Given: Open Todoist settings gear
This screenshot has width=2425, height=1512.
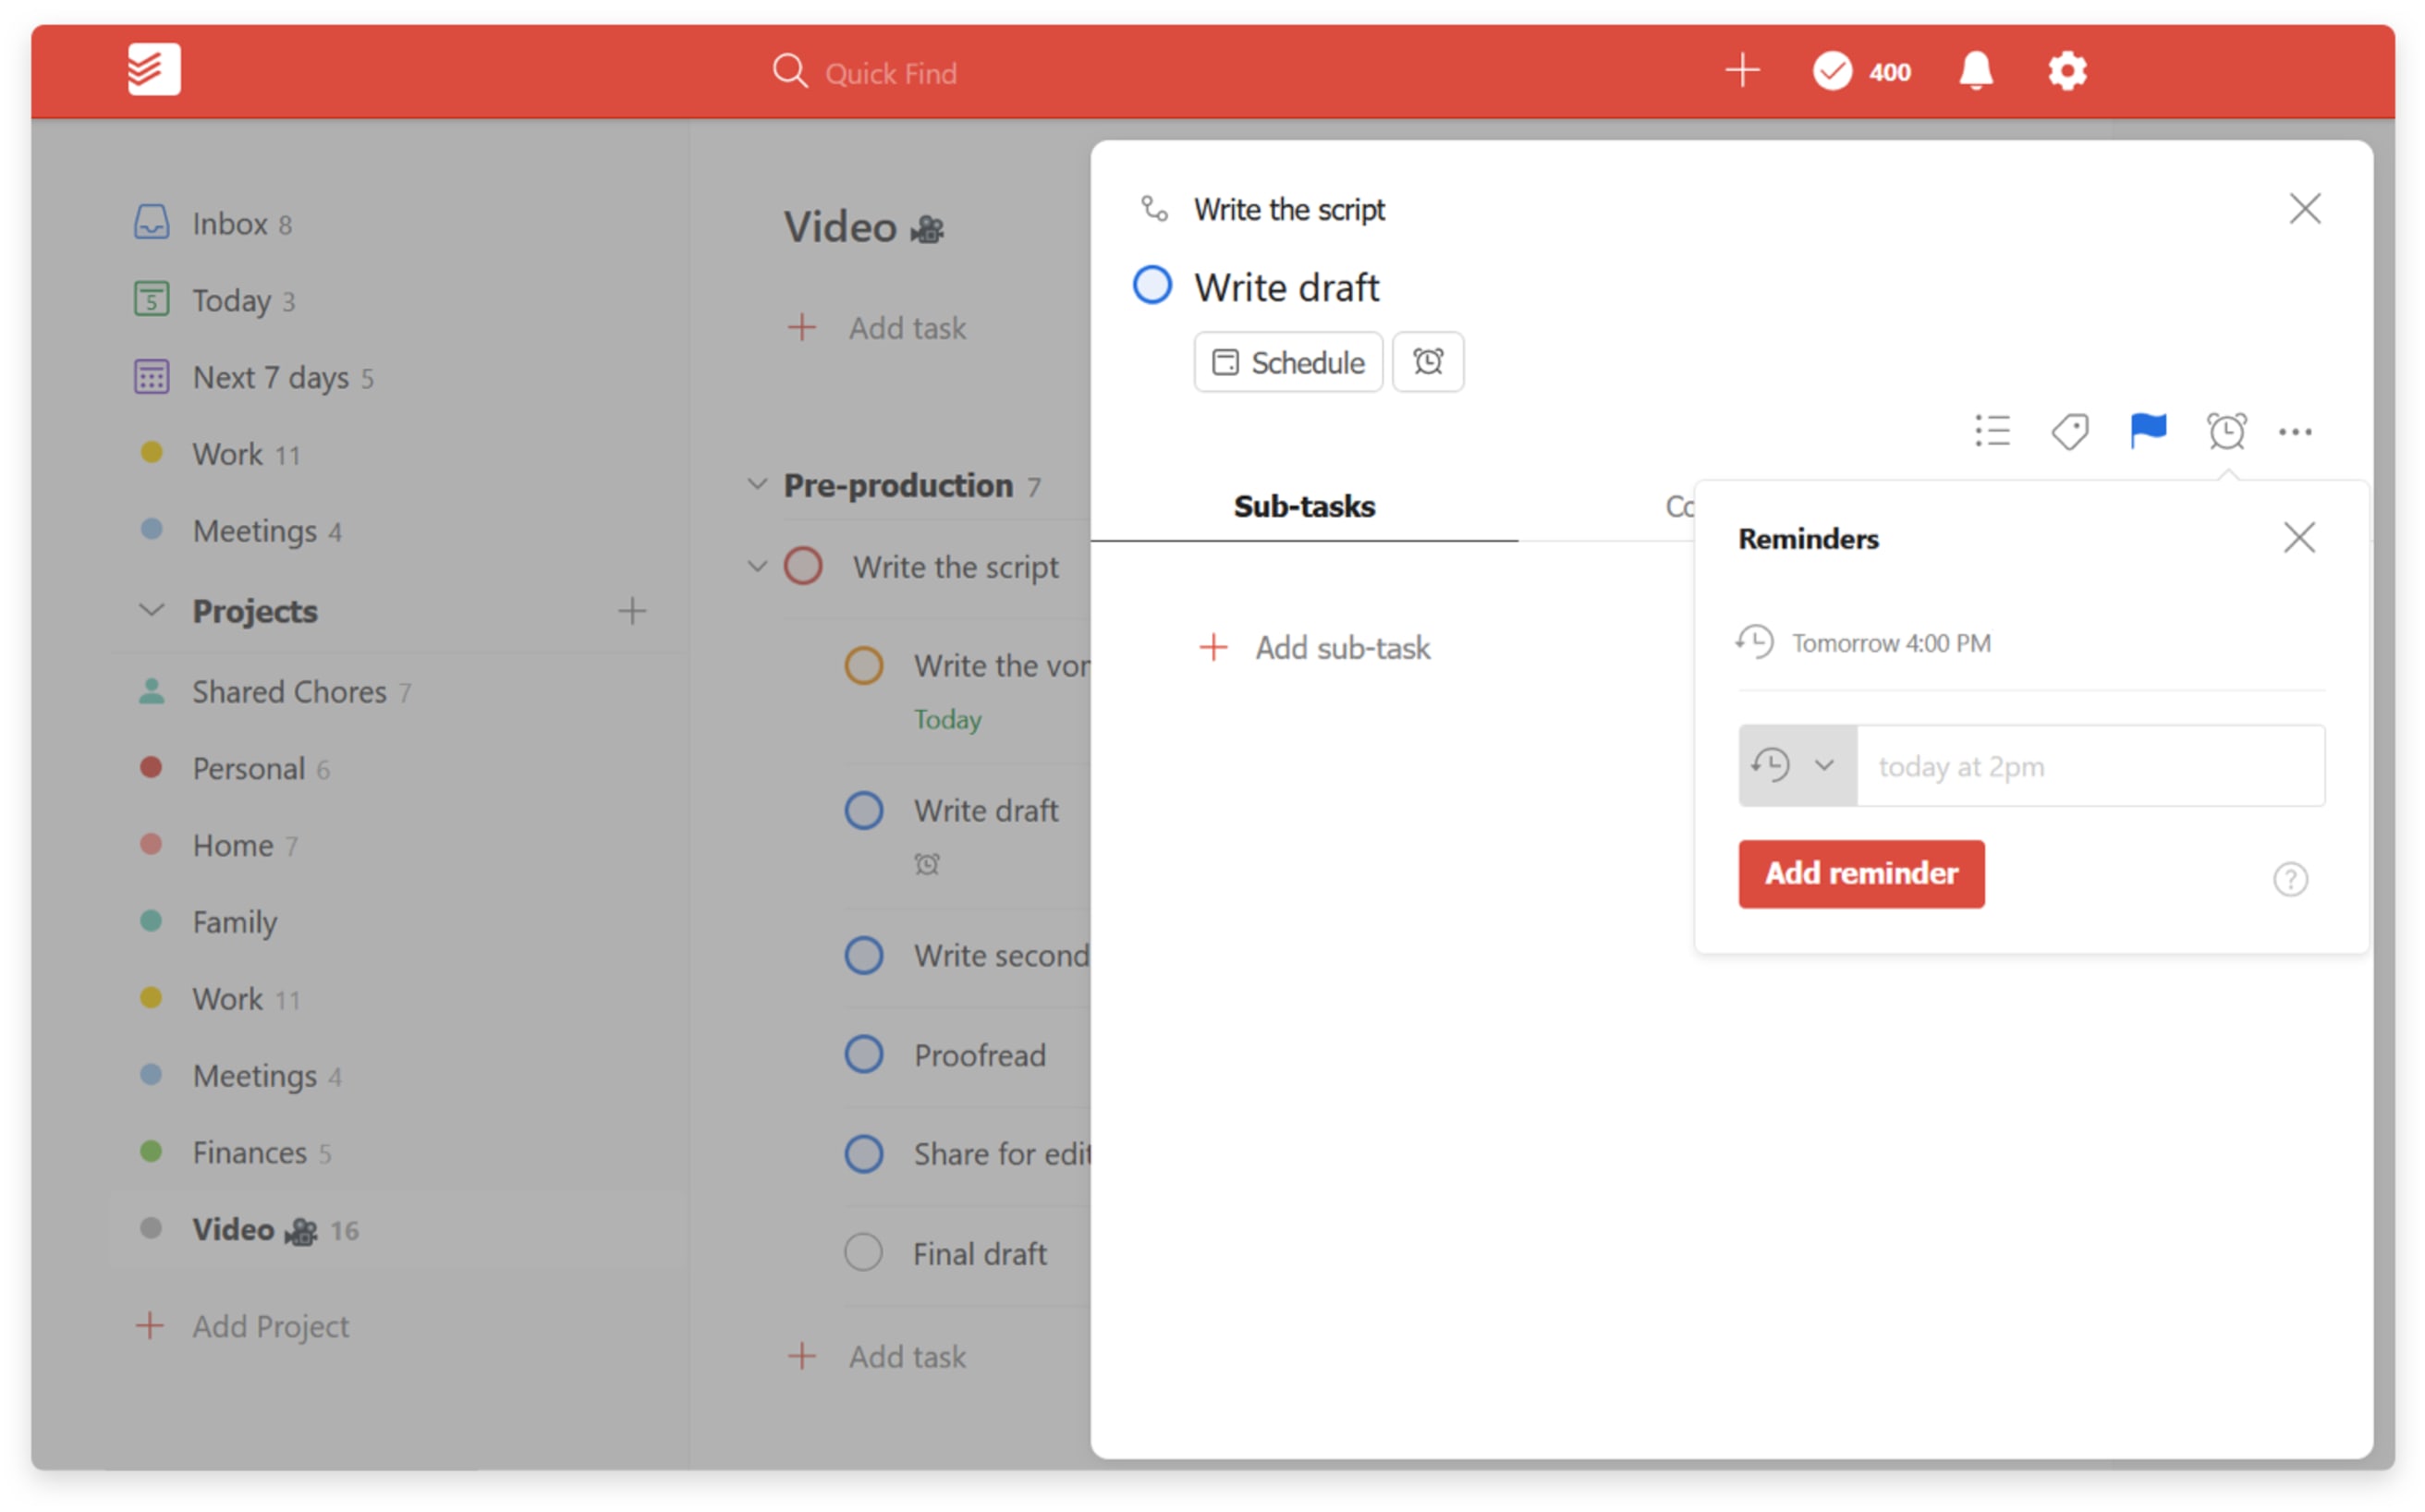Looking at the screenshot, I should click(x=2066, y=71).
